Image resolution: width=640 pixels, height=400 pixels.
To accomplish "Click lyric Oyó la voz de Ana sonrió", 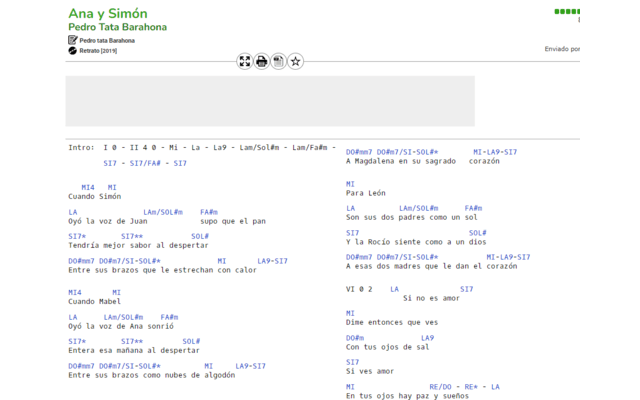I will point(121,326).
